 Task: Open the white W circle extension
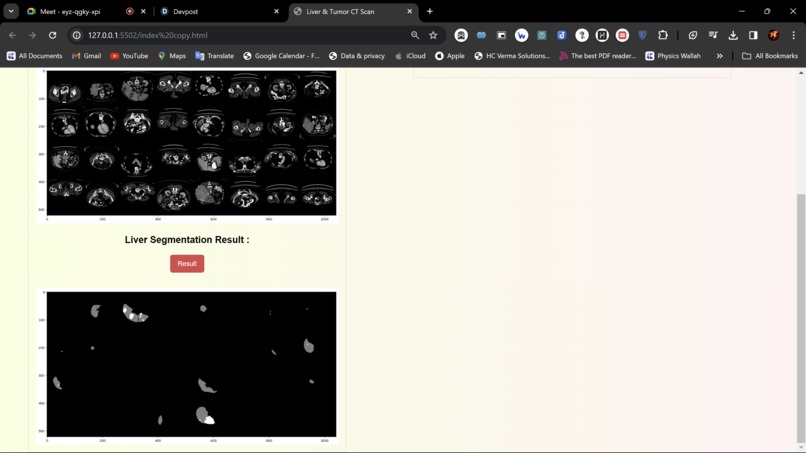coord(521,35)
